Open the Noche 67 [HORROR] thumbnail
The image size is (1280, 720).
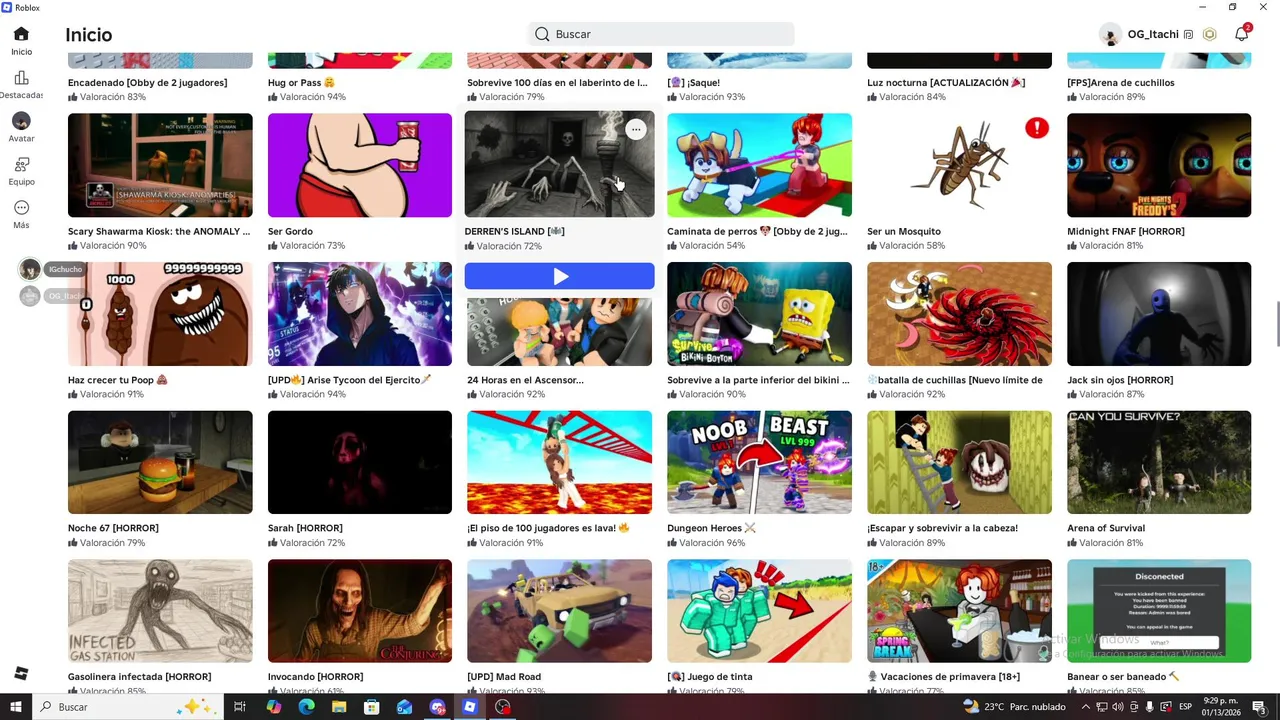tap(160, 462)
